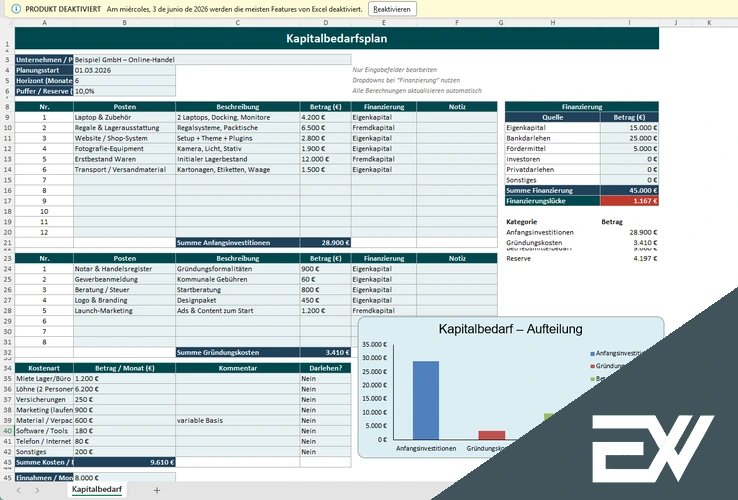Viewport: 738px width, 500px height.
Task: Click the Investoren amount cell showing 0 €
Action: pyautogui.click(x=629, y=159)
